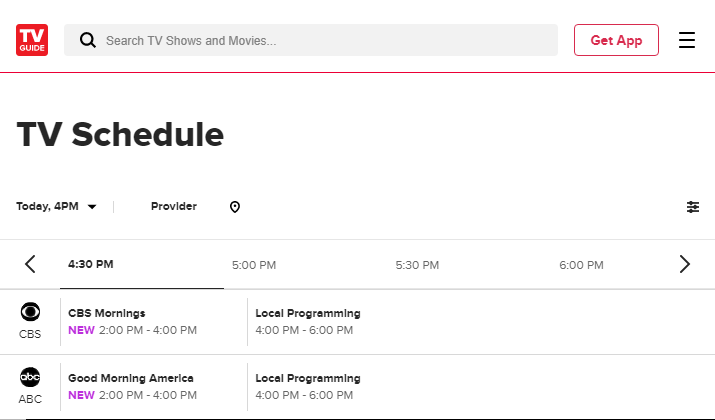Click the location pin icon
Image resolution: width=715 pixels, height=420 pixels.
(235, 207)
